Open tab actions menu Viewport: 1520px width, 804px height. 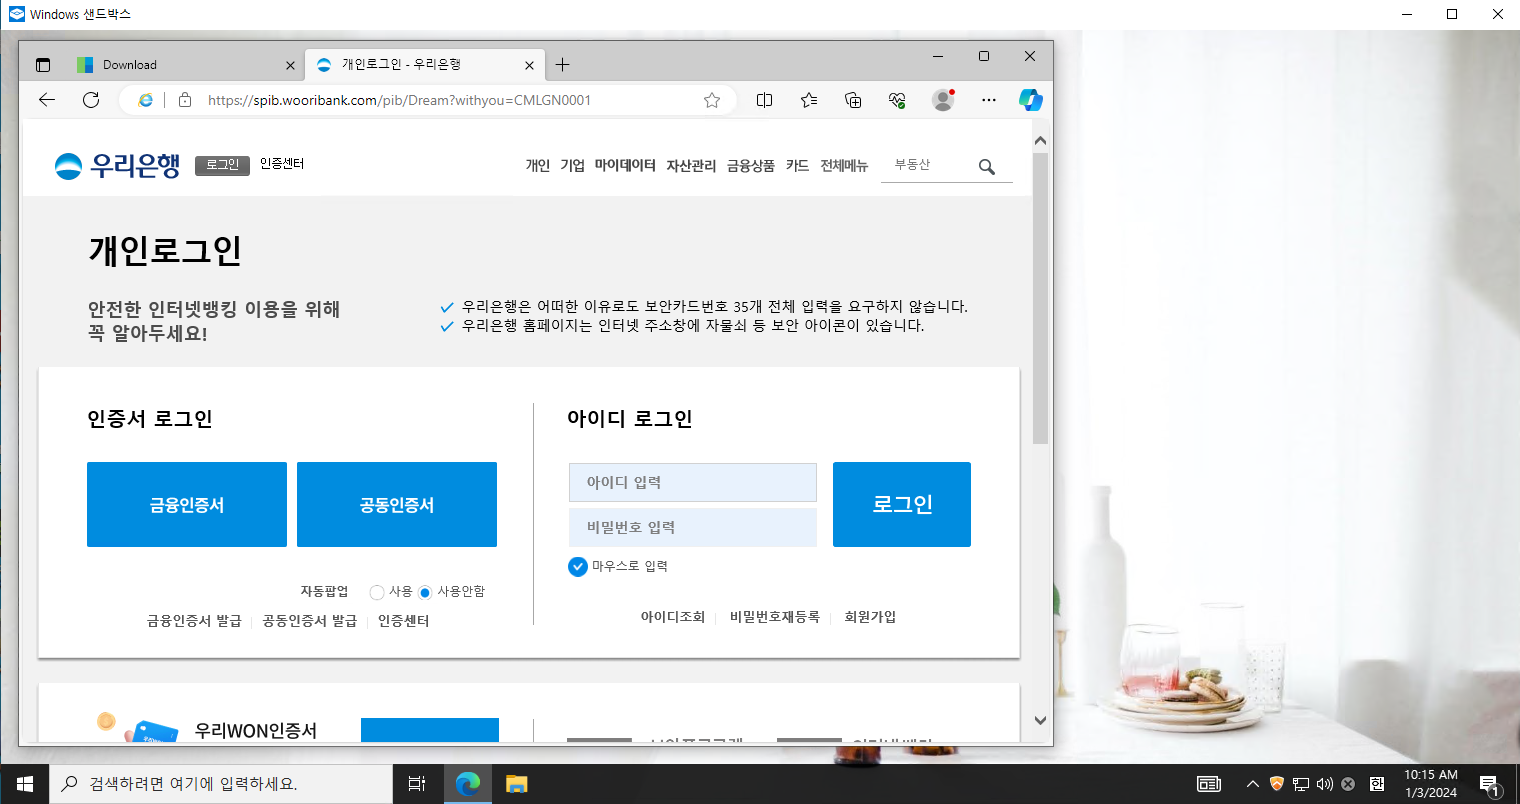43,65
